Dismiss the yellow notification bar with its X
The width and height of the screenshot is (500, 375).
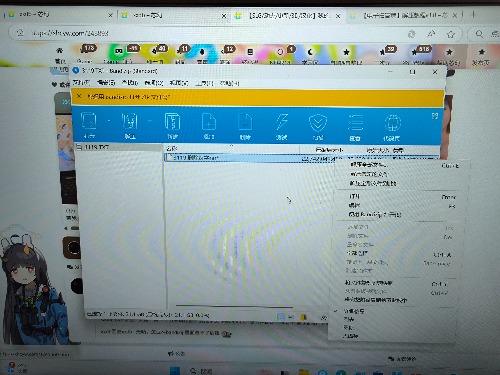pyautogui.click(x=79, y=96)
